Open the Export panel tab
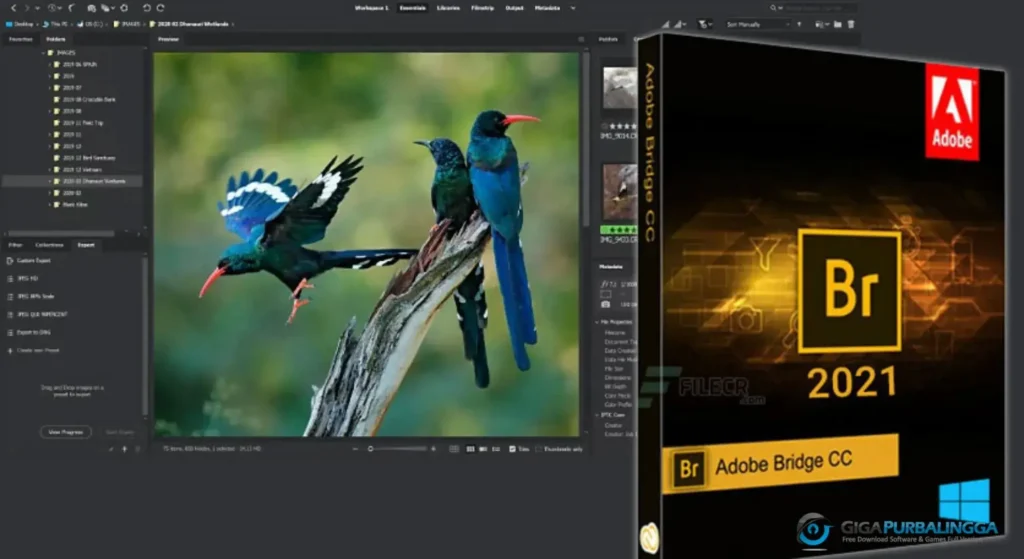The width and height of the screenshot is (1024, 559). [x=86, y=245]
